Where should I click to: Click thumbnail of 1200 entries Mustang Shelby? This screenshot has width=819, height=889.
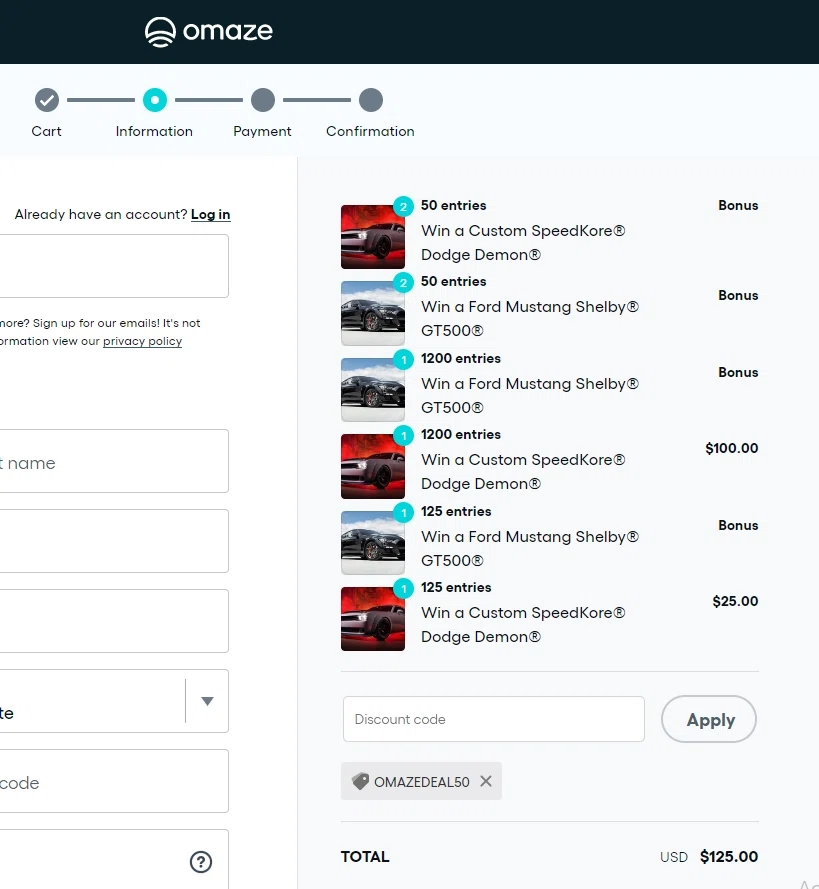click(373, 390)
